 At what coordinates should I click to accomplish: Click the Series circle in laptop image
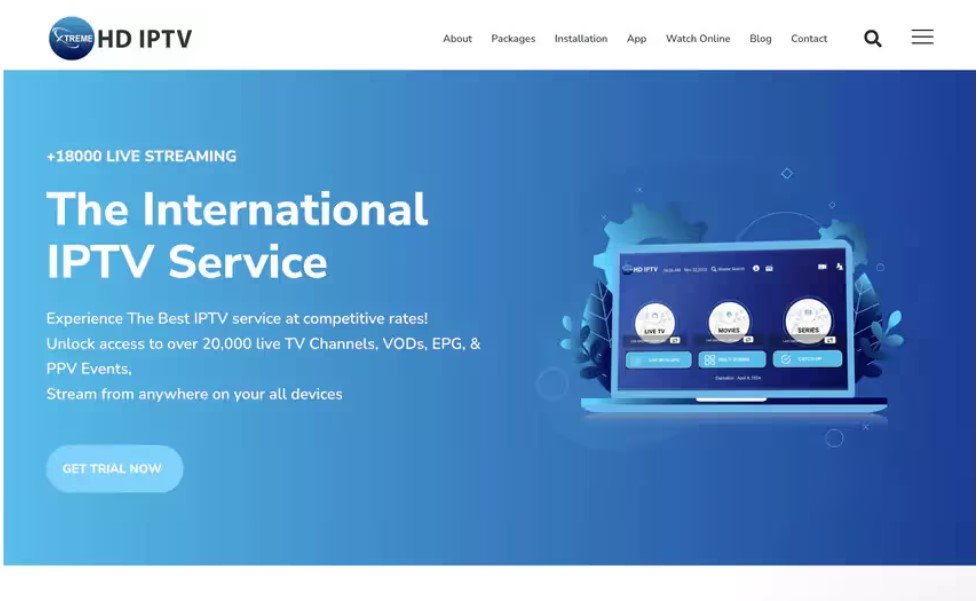(807, 319)
